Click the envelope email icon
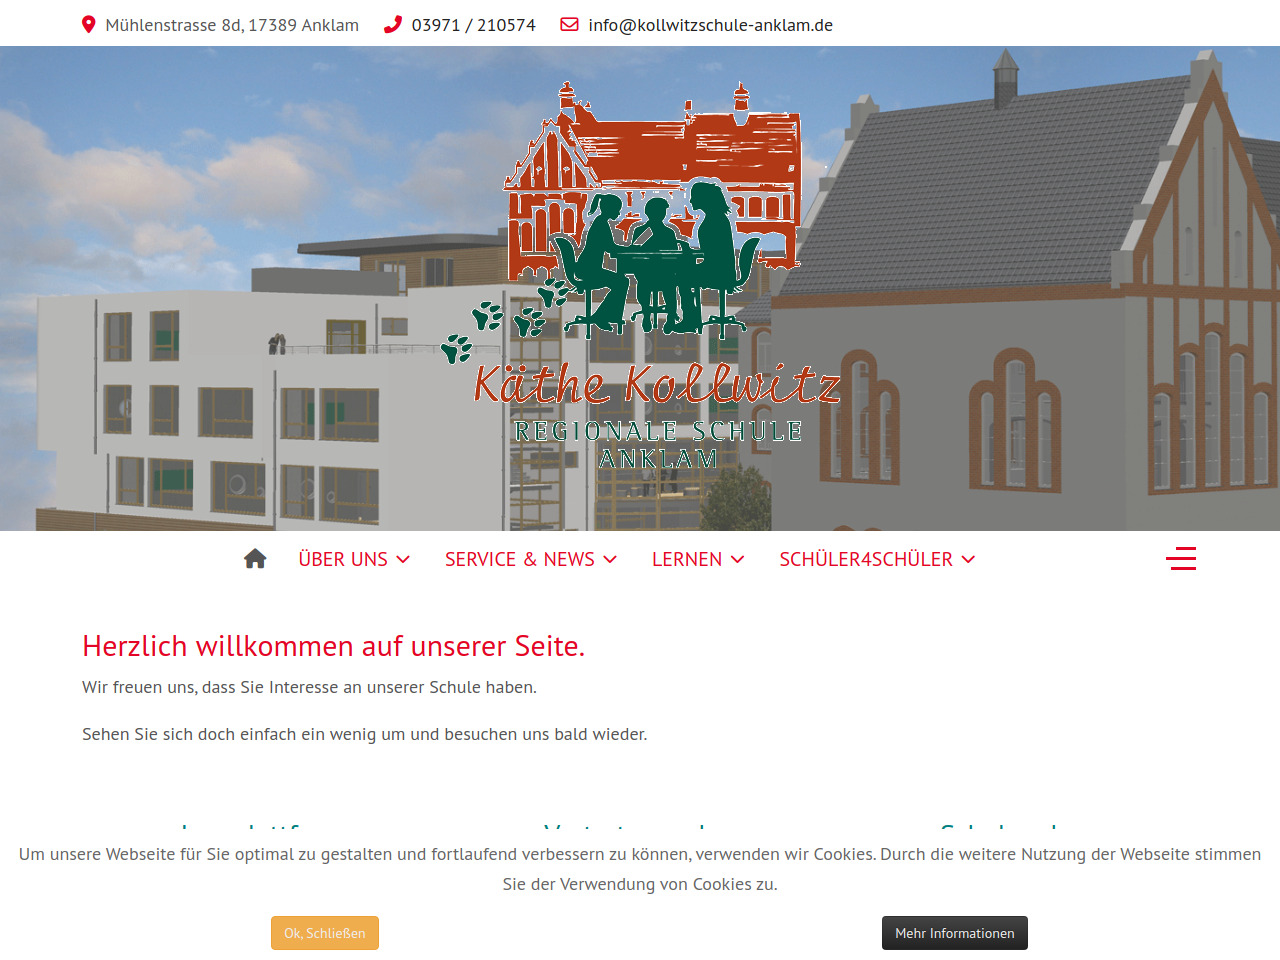 [x=569, y=25]
